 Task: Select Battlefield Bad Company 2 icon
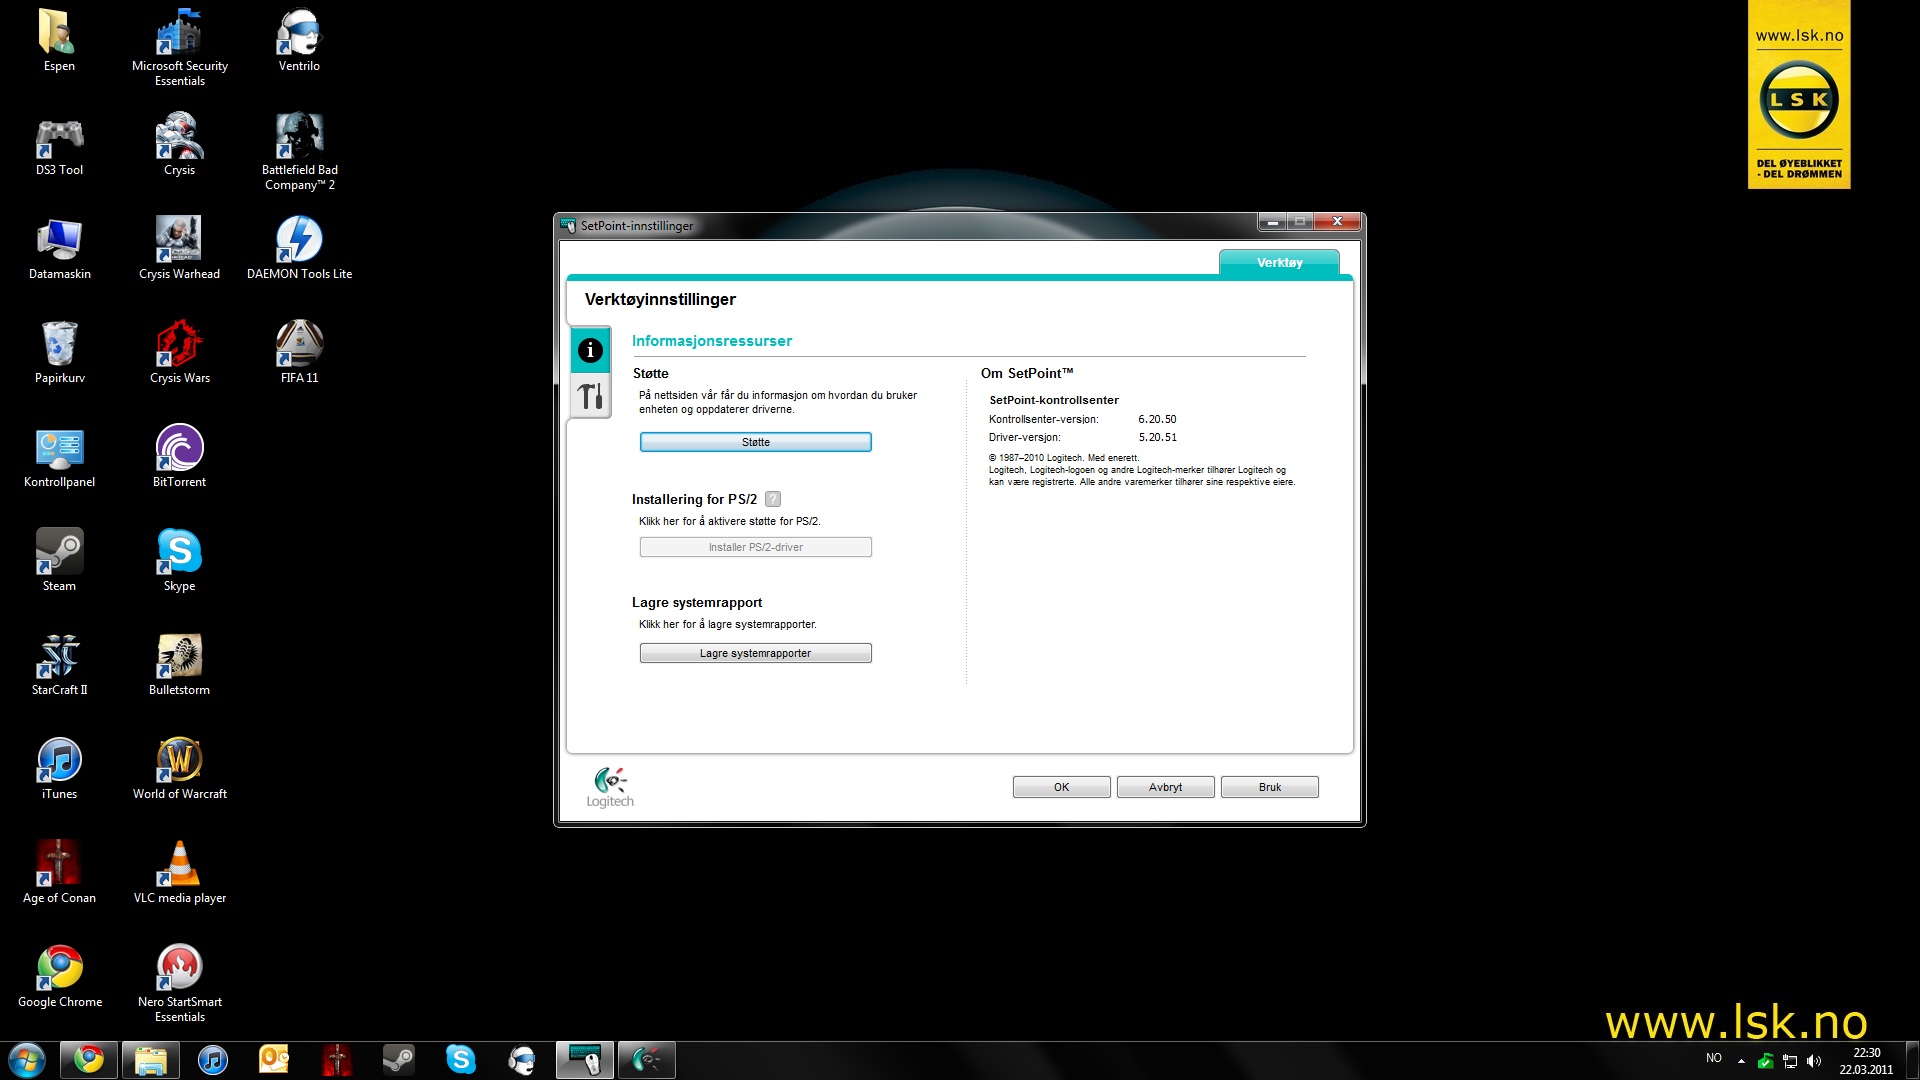(299, 152)
